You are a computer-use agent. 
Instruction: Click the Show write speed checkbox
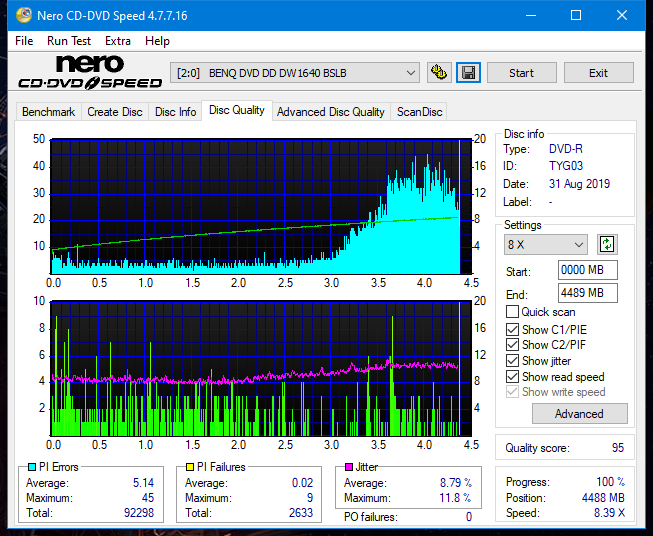click(512, 392)
